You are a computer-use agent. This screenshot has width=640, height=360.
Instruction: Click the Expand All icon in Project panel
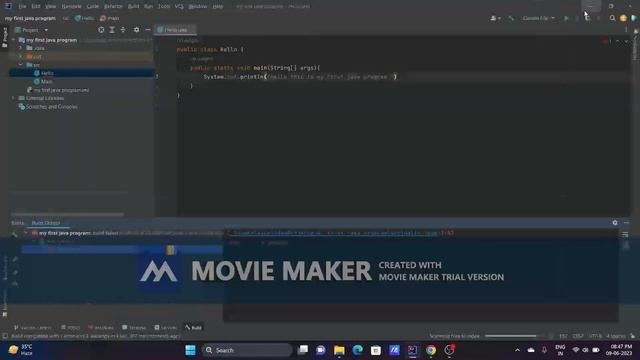[112, 30]
